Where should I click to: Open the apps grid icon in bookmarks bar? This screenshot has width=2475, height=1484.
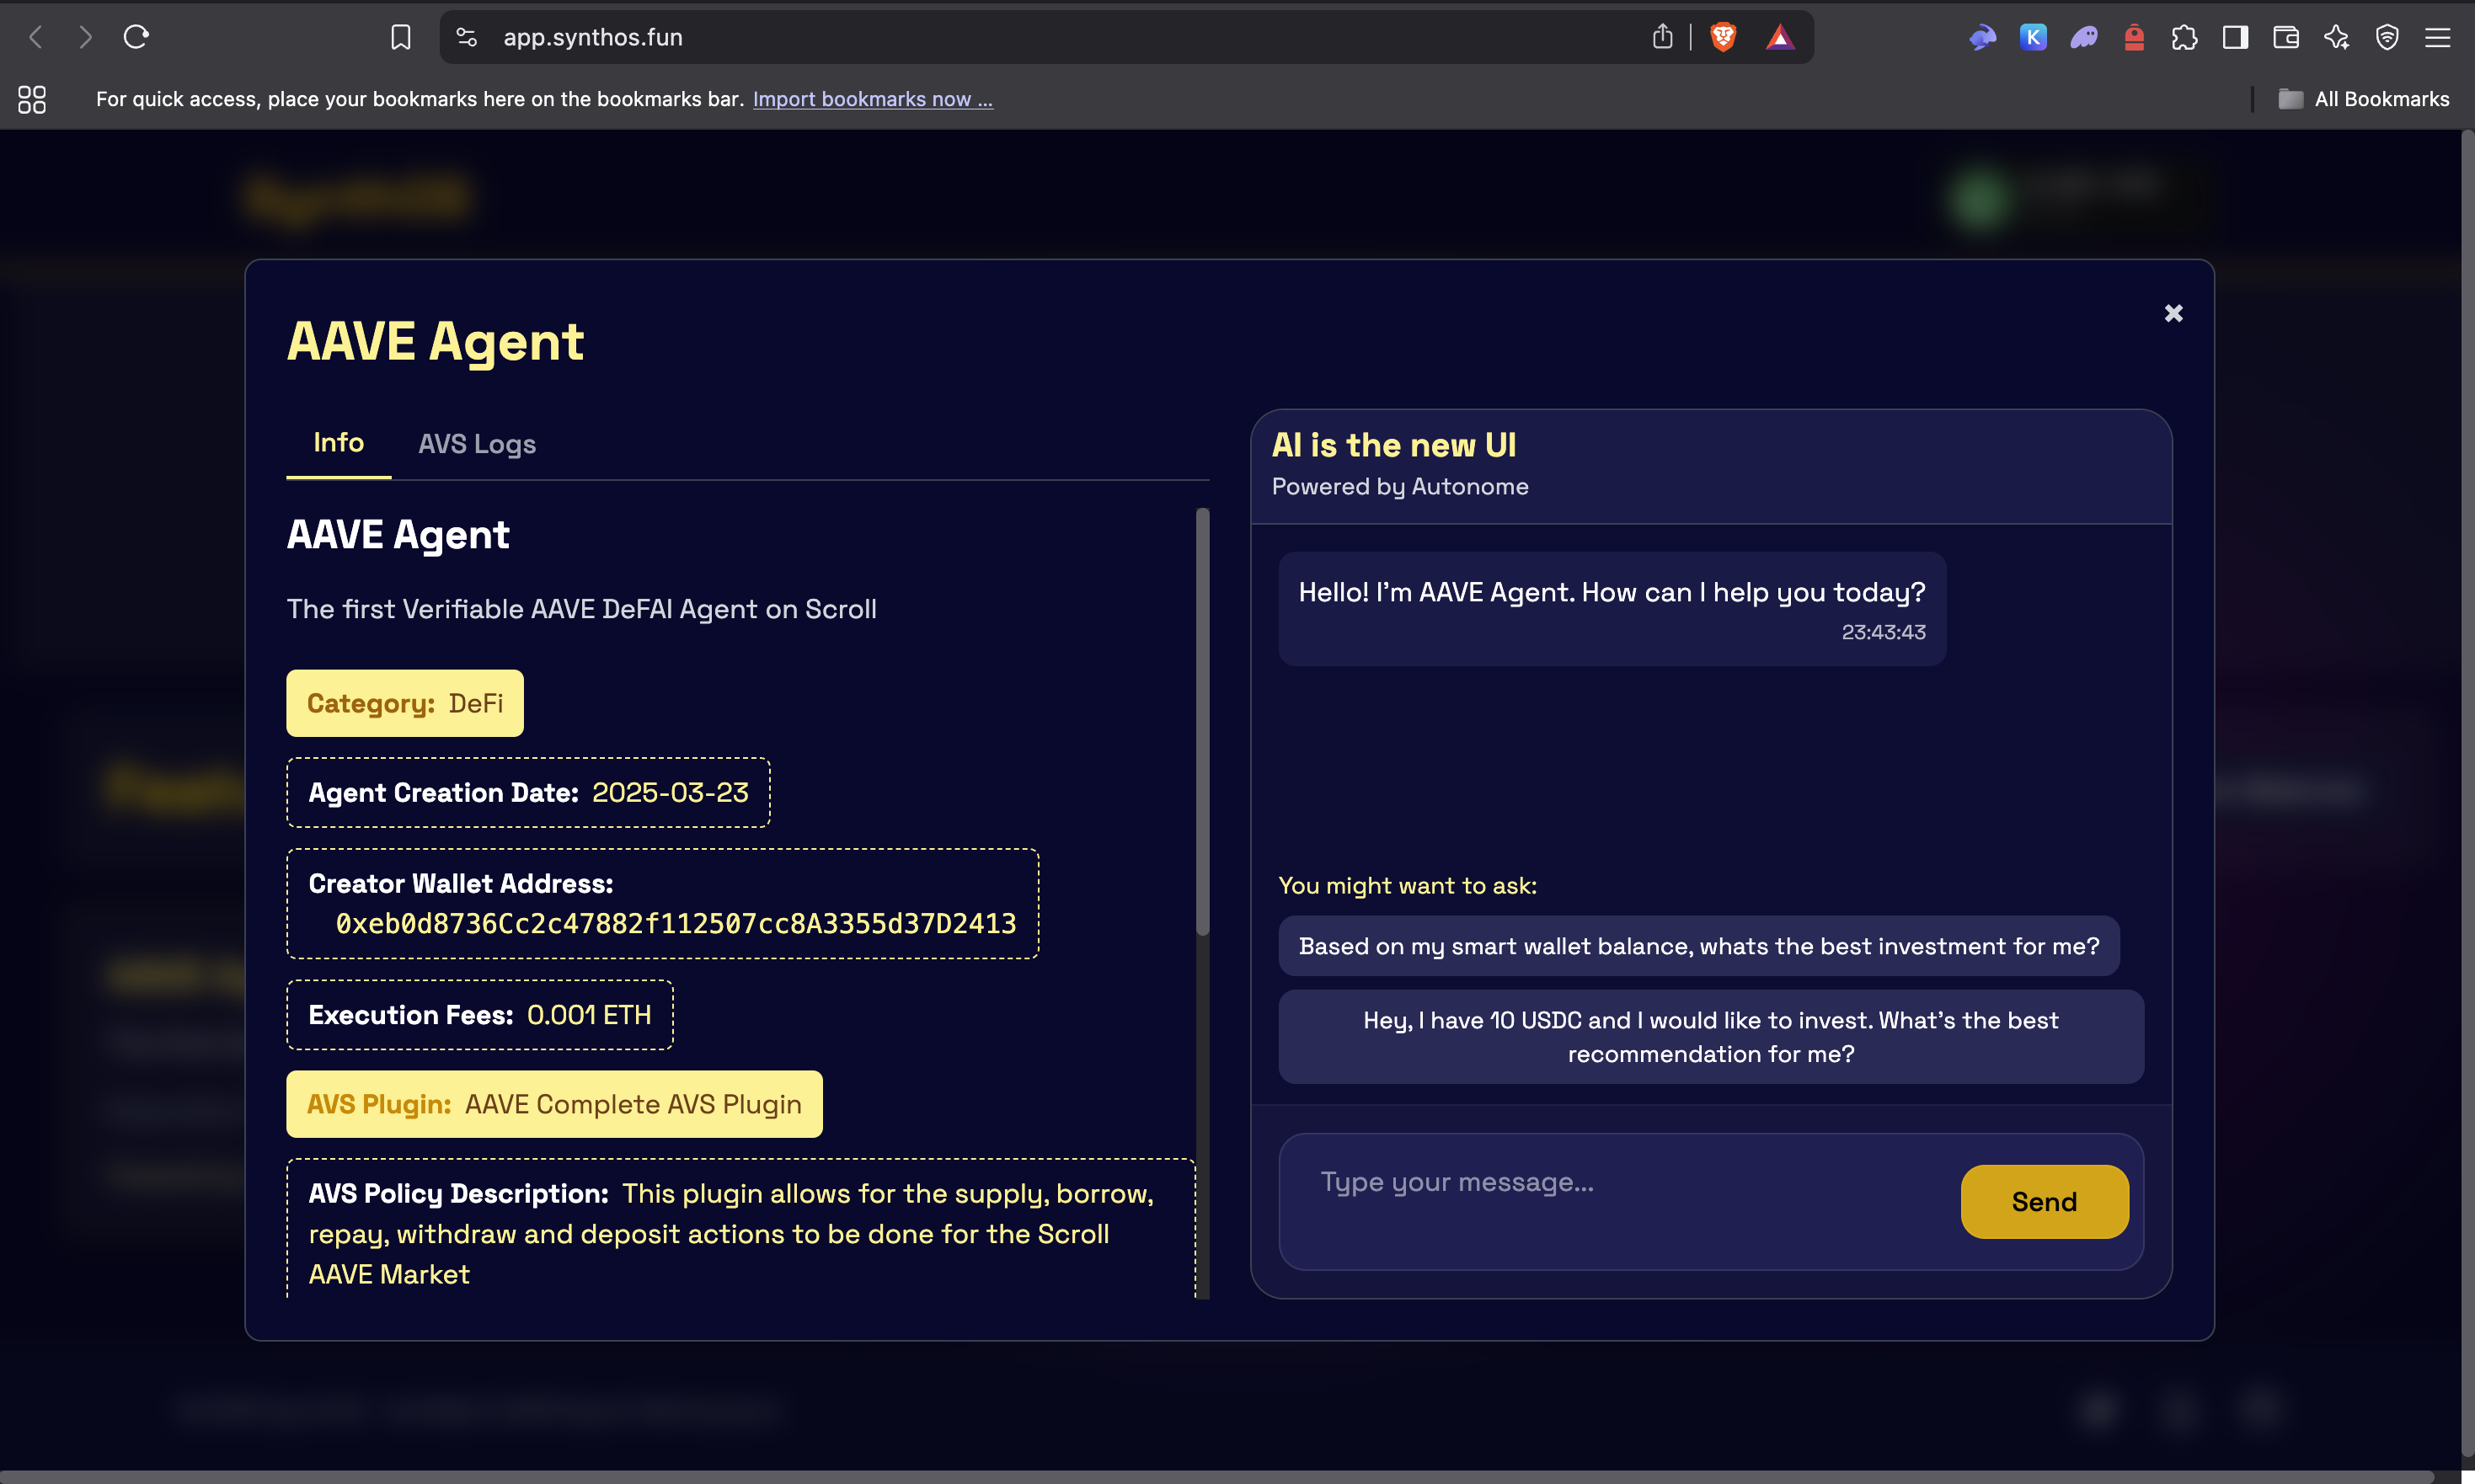[32, 99]
